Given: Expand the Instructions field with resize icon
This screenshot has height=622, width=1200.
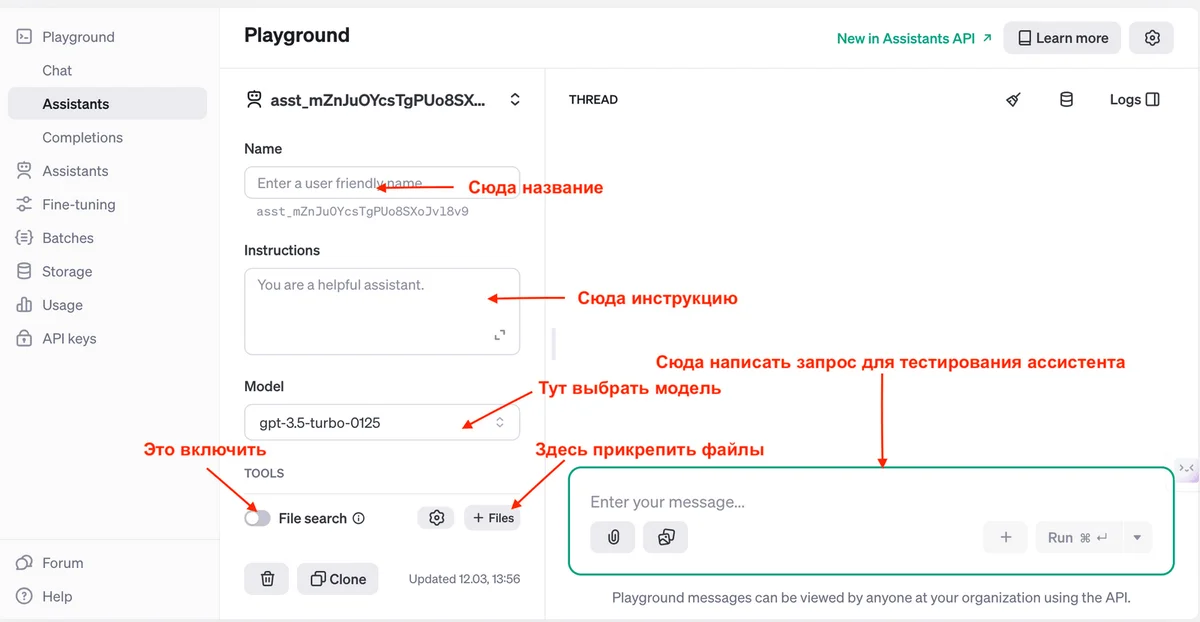Looking at the screenshot, I should pos(500,336).
